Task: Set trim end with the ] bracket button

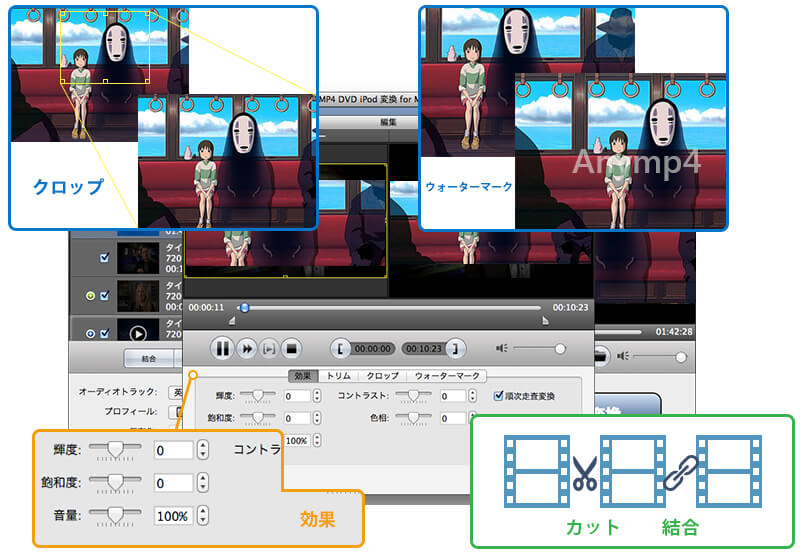Action: click(x=455, y=349)
